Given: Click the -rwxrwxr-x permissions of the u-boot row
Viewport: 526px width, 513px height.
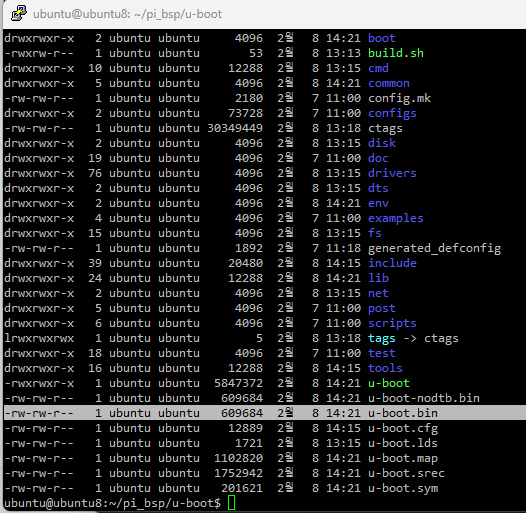Looking at the screenshot, I should (x=39, y=383).
